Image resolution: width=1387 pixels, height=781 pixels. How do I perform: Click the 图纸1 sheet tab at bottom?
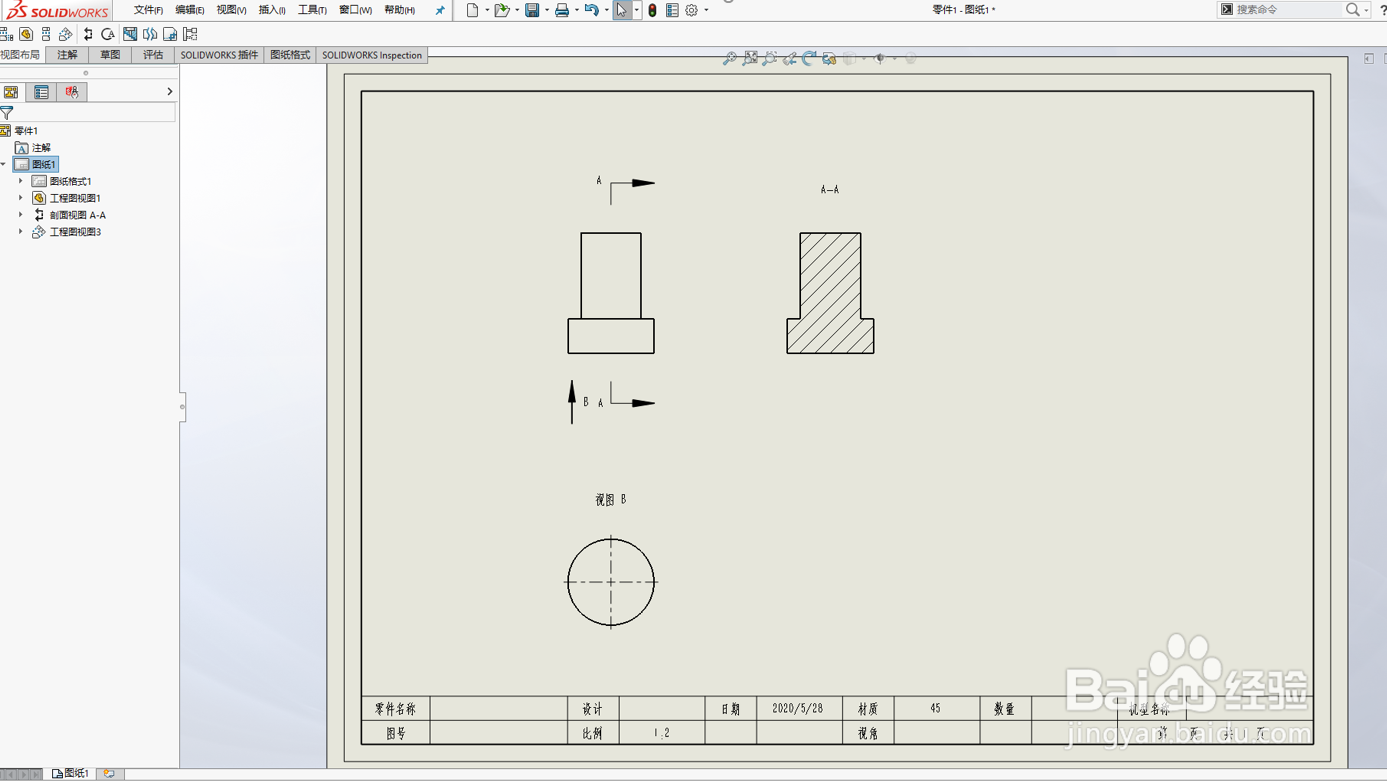70,772
